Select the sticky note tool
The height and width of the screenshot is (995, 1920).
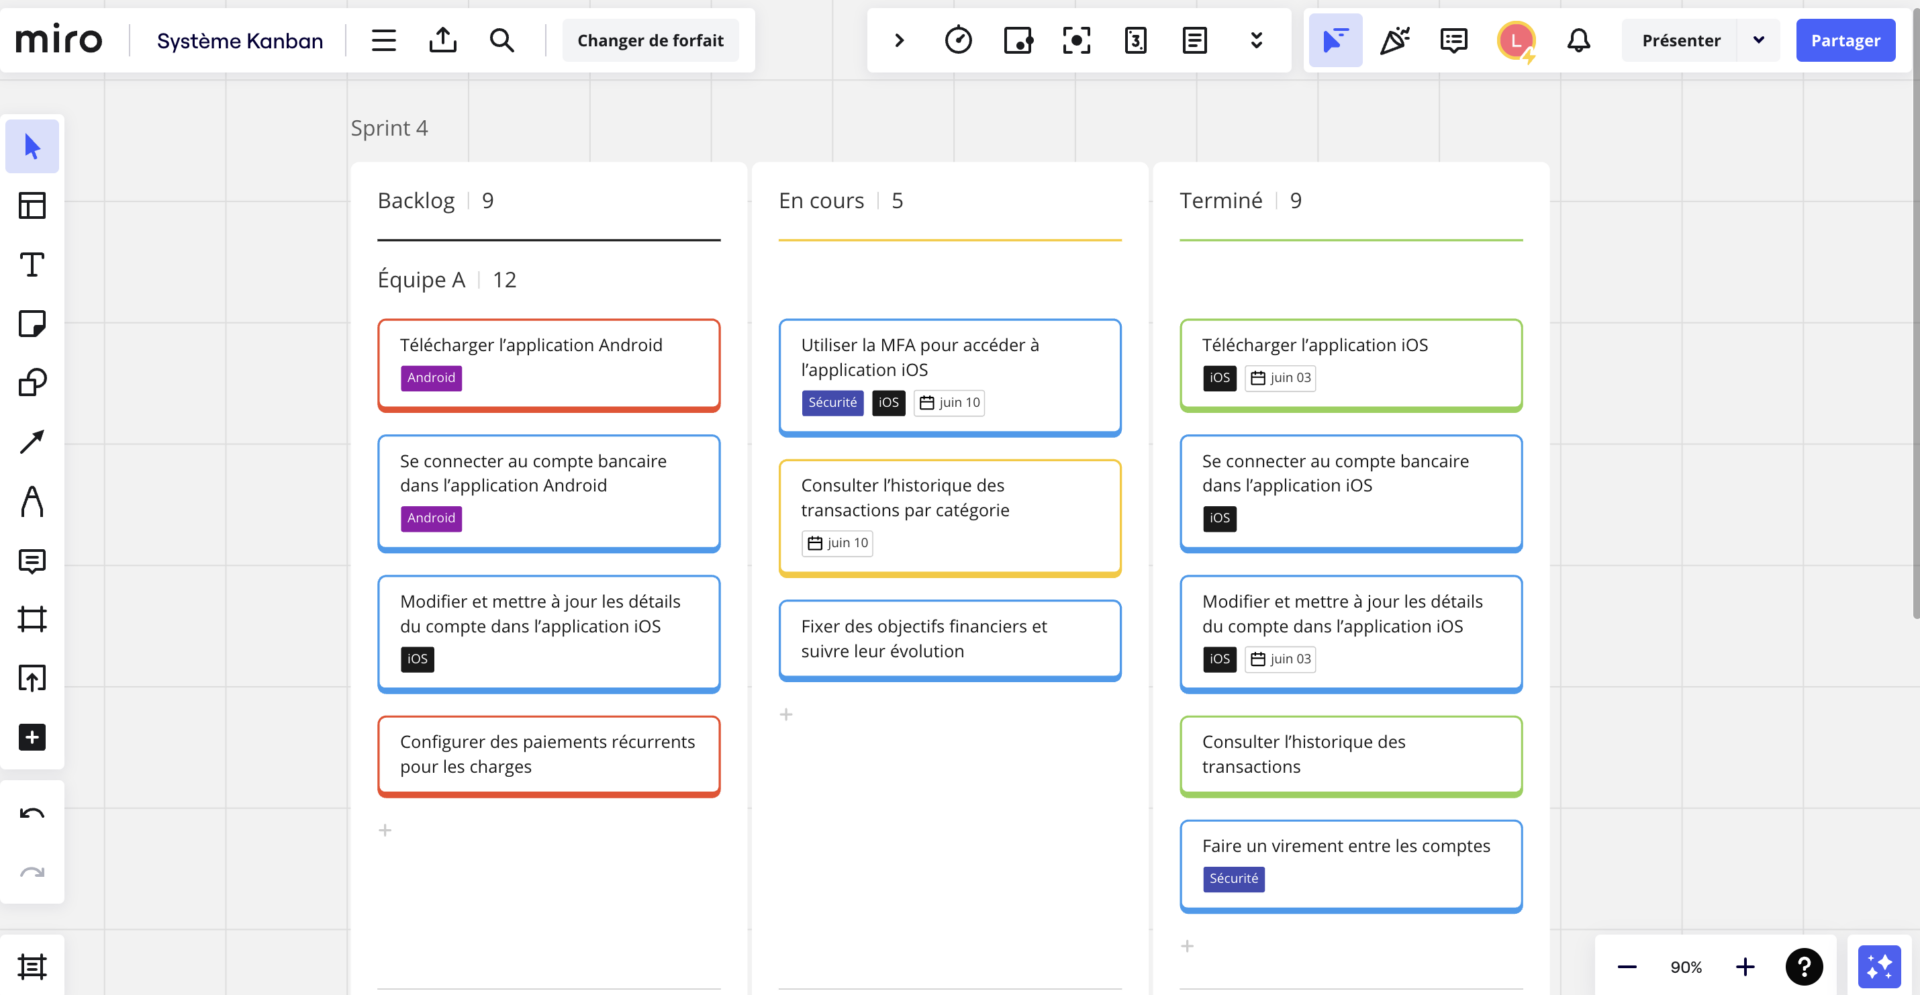pyautogui.click(x=33, y=323)
